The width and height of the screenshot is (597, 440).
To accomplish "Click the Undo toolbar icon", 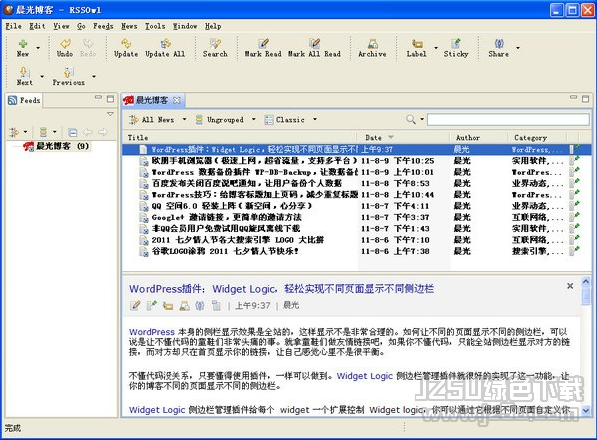I will [x=65, y=48].
